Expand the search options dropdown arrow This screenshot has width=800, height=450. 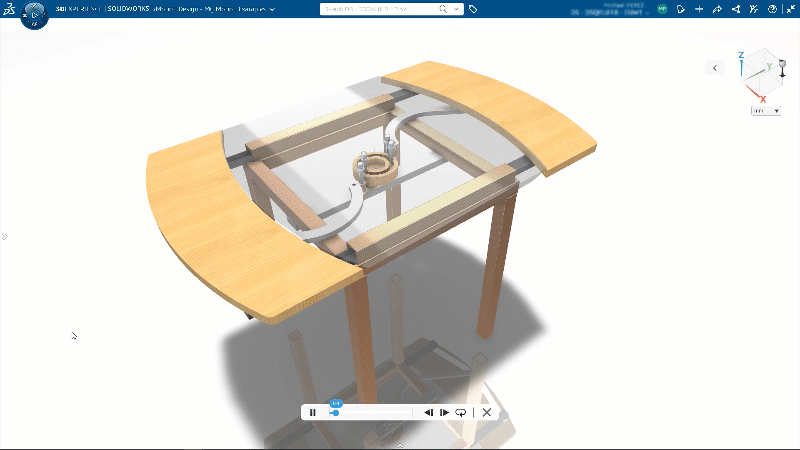(456, 9)
